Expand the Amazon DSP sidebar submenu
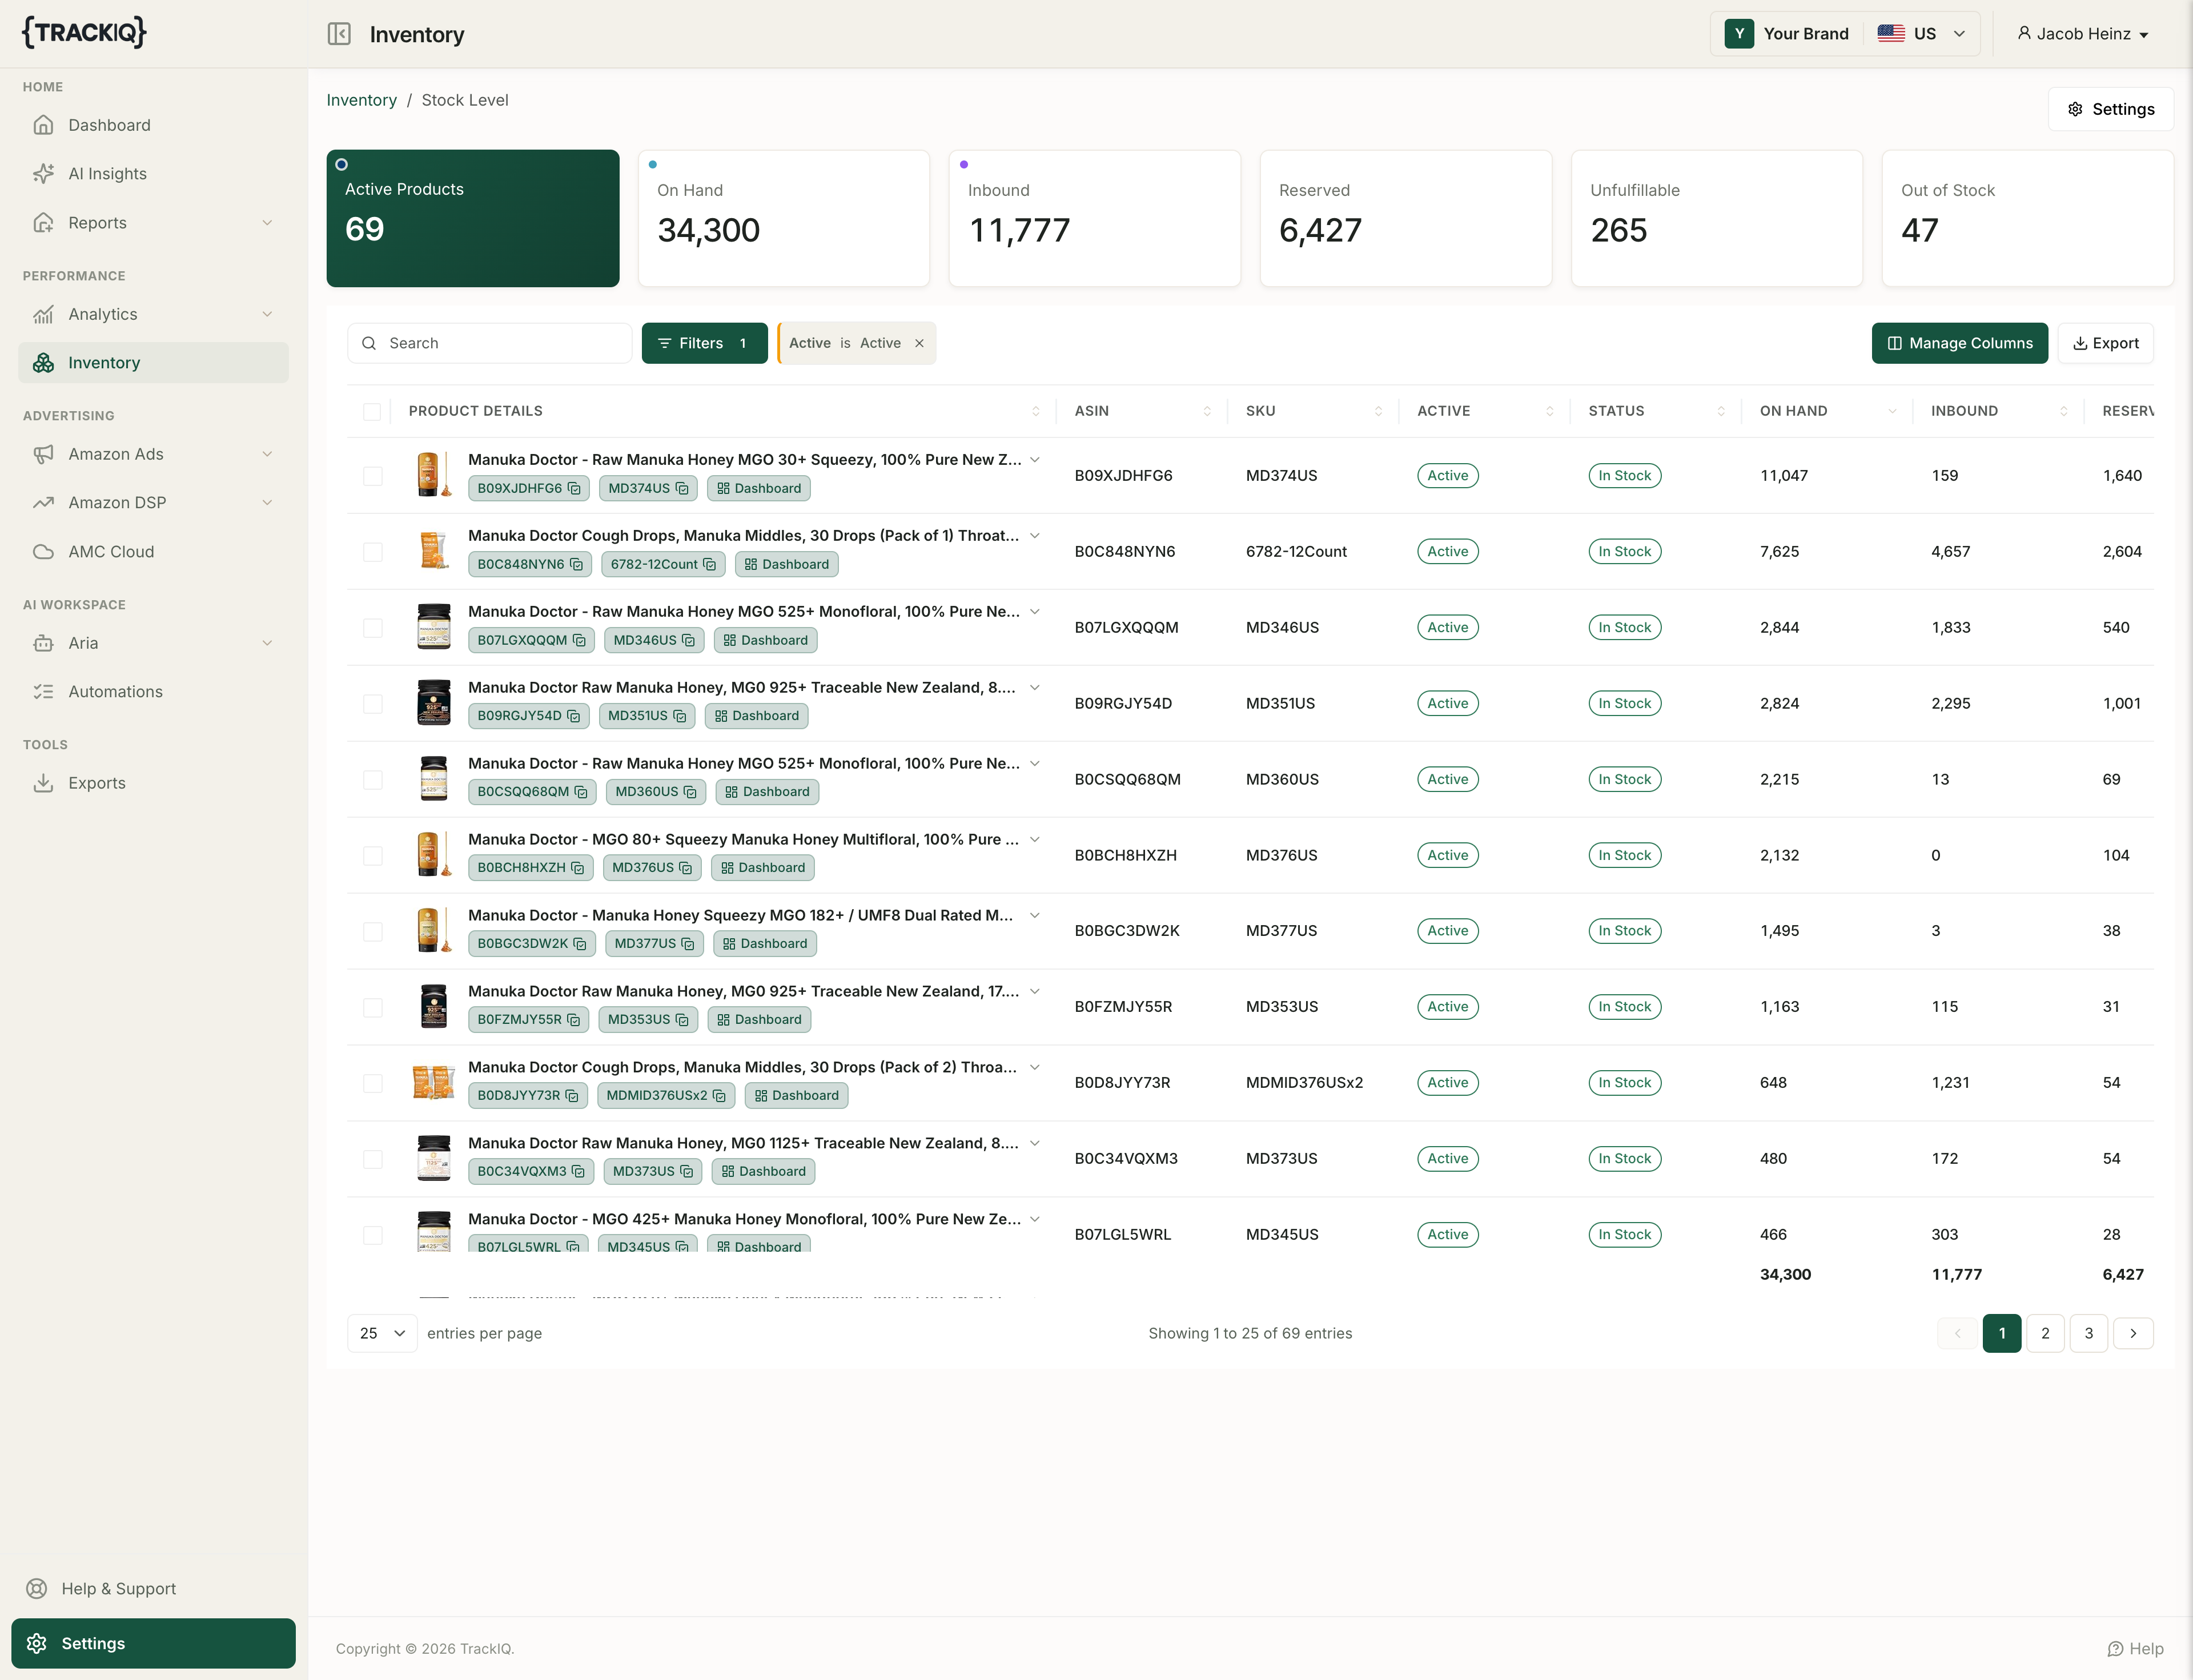This screenshot has height=1680, width=2193. 267,503
